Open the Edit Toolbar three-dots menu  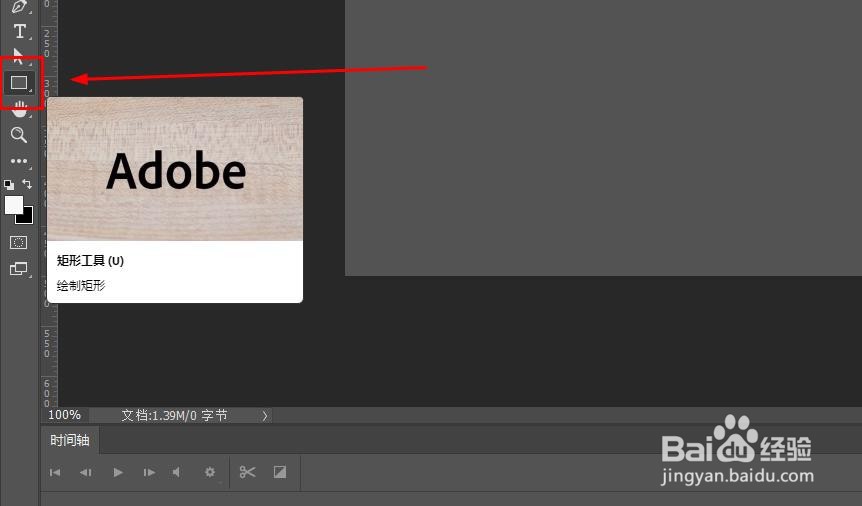[19, 161]
